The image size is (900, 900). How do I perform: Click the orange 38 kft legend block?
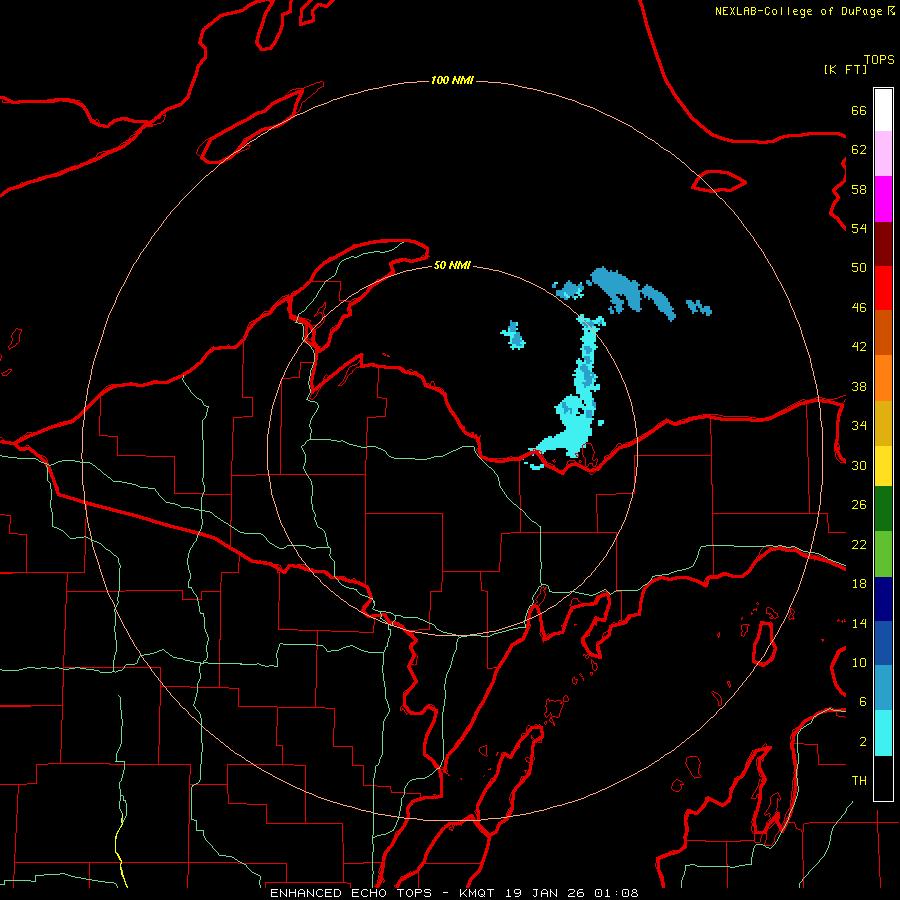click(883, 378)
